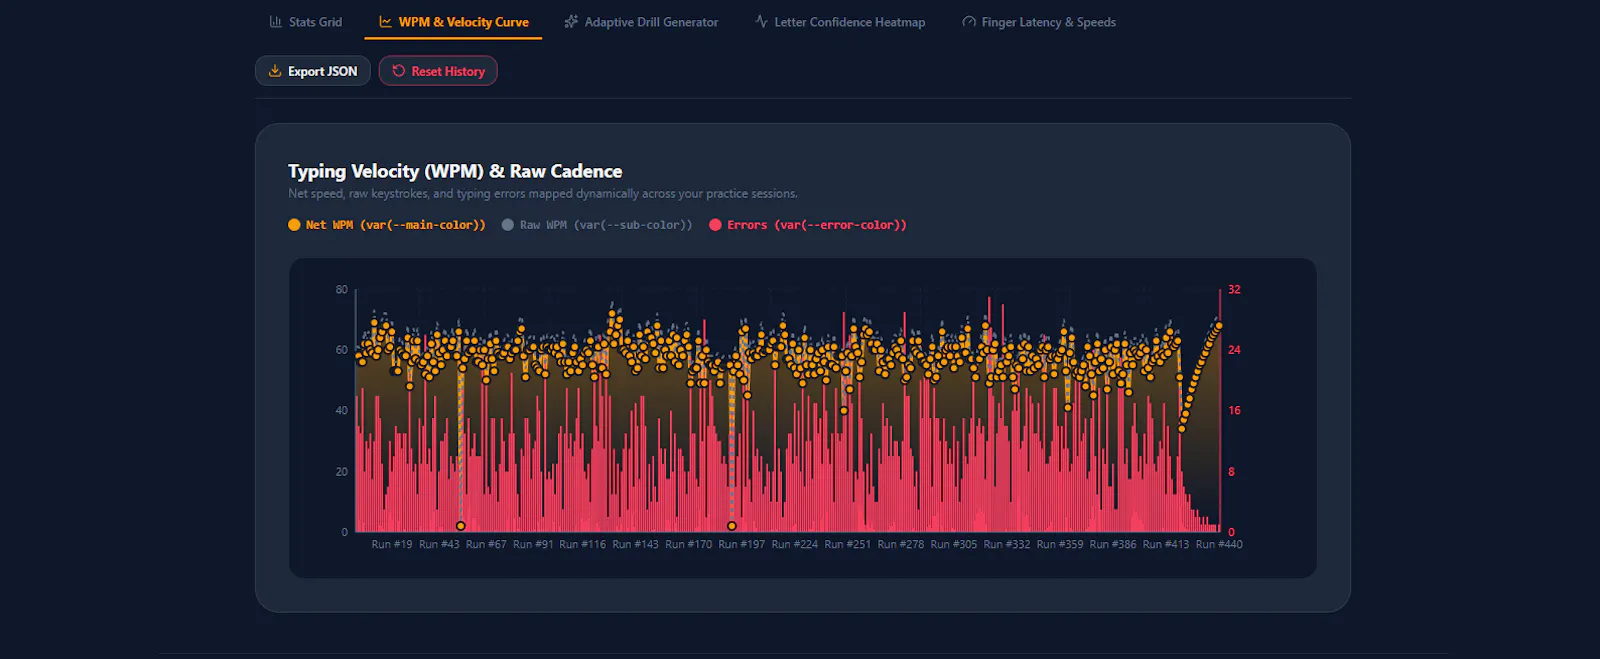
Task: Click the right error axis value 16
Action: pos(1234,411)
